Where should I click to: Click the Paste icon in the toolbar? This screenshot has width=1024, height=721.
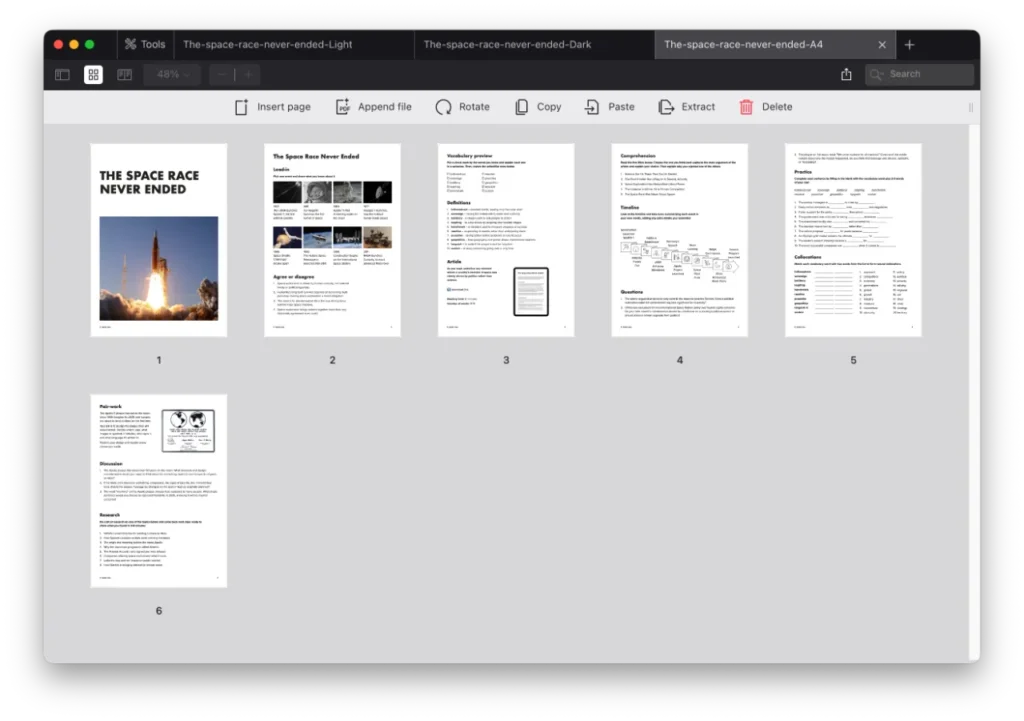coord(591,106)
